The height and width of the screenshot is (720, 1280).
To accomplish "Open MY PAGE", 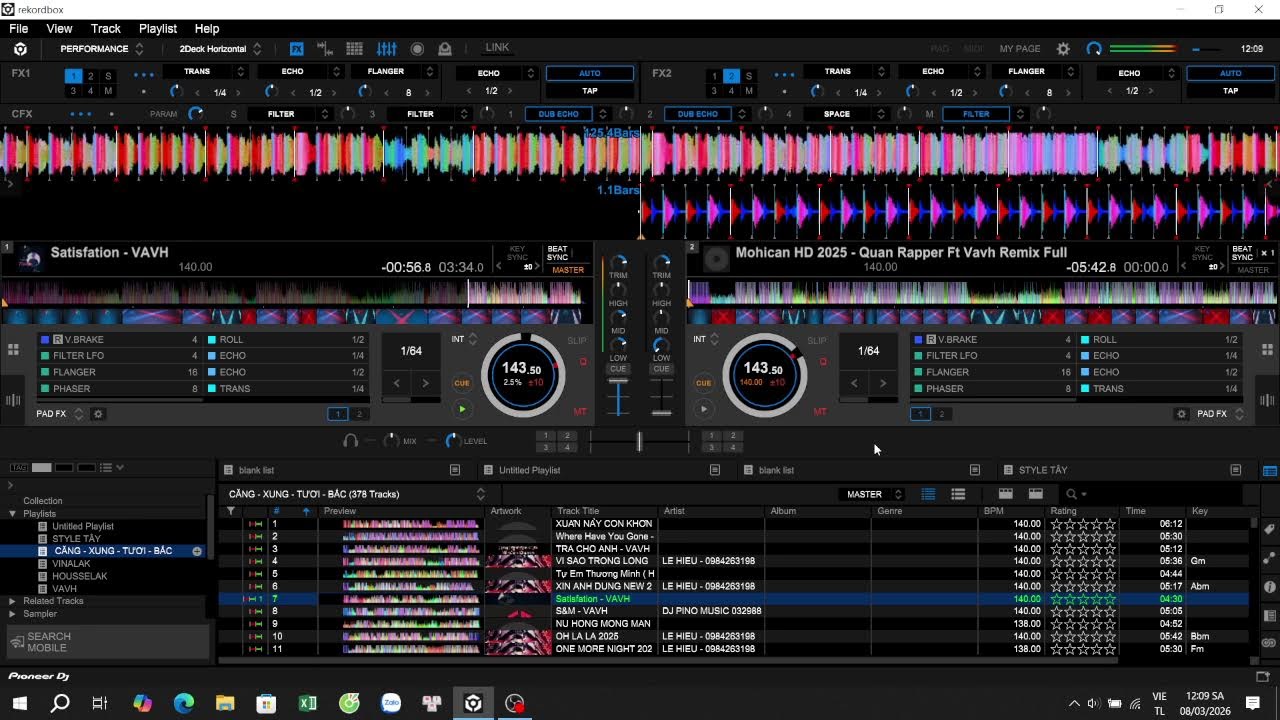I will coord(1020,49).
